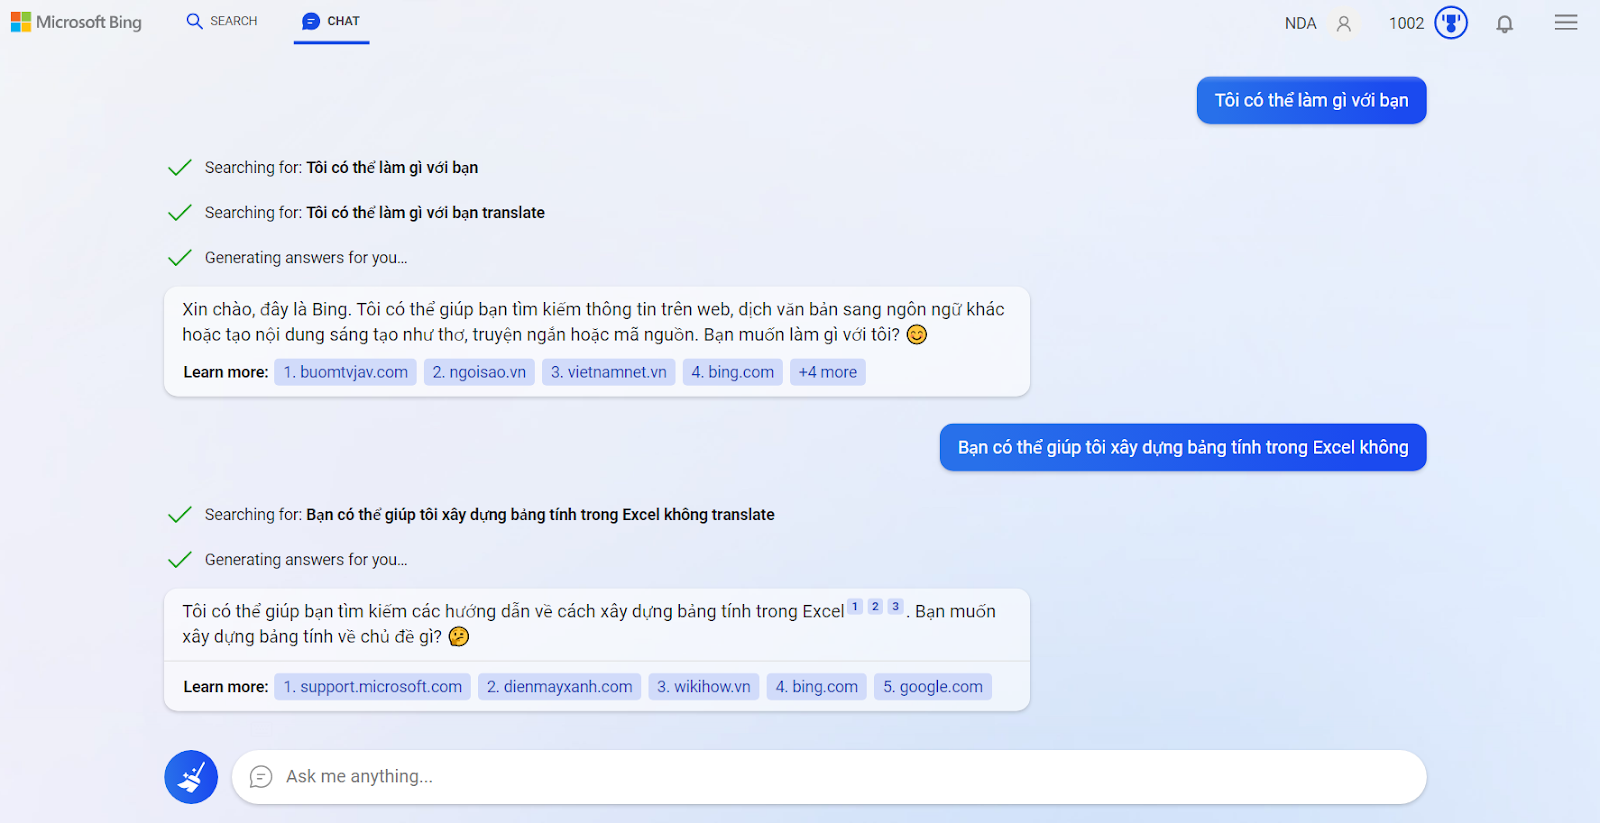1600x823 pixels.
Task: Click thinking emoji in second answer
Action: (458, 637)
